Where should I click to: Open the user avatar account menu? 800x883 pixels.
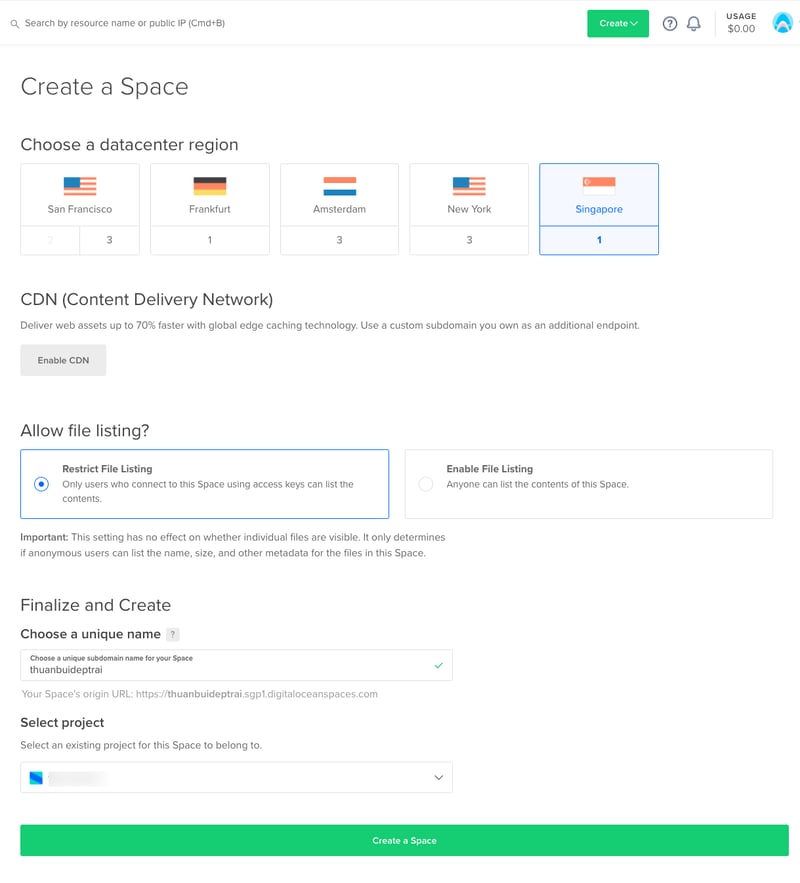[x=782, y=23]
